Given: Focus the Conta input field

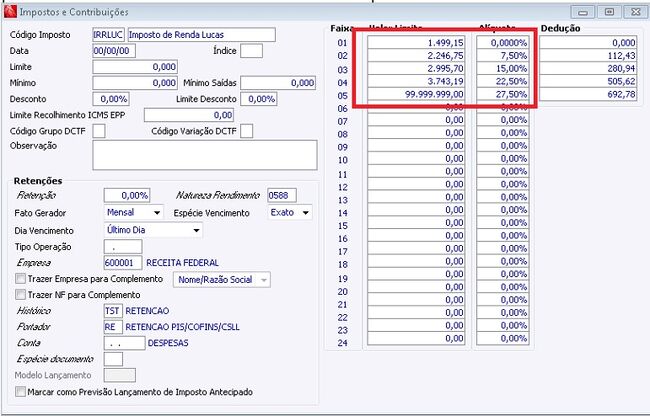Looking at the screenshot, I should coord(124,343).
